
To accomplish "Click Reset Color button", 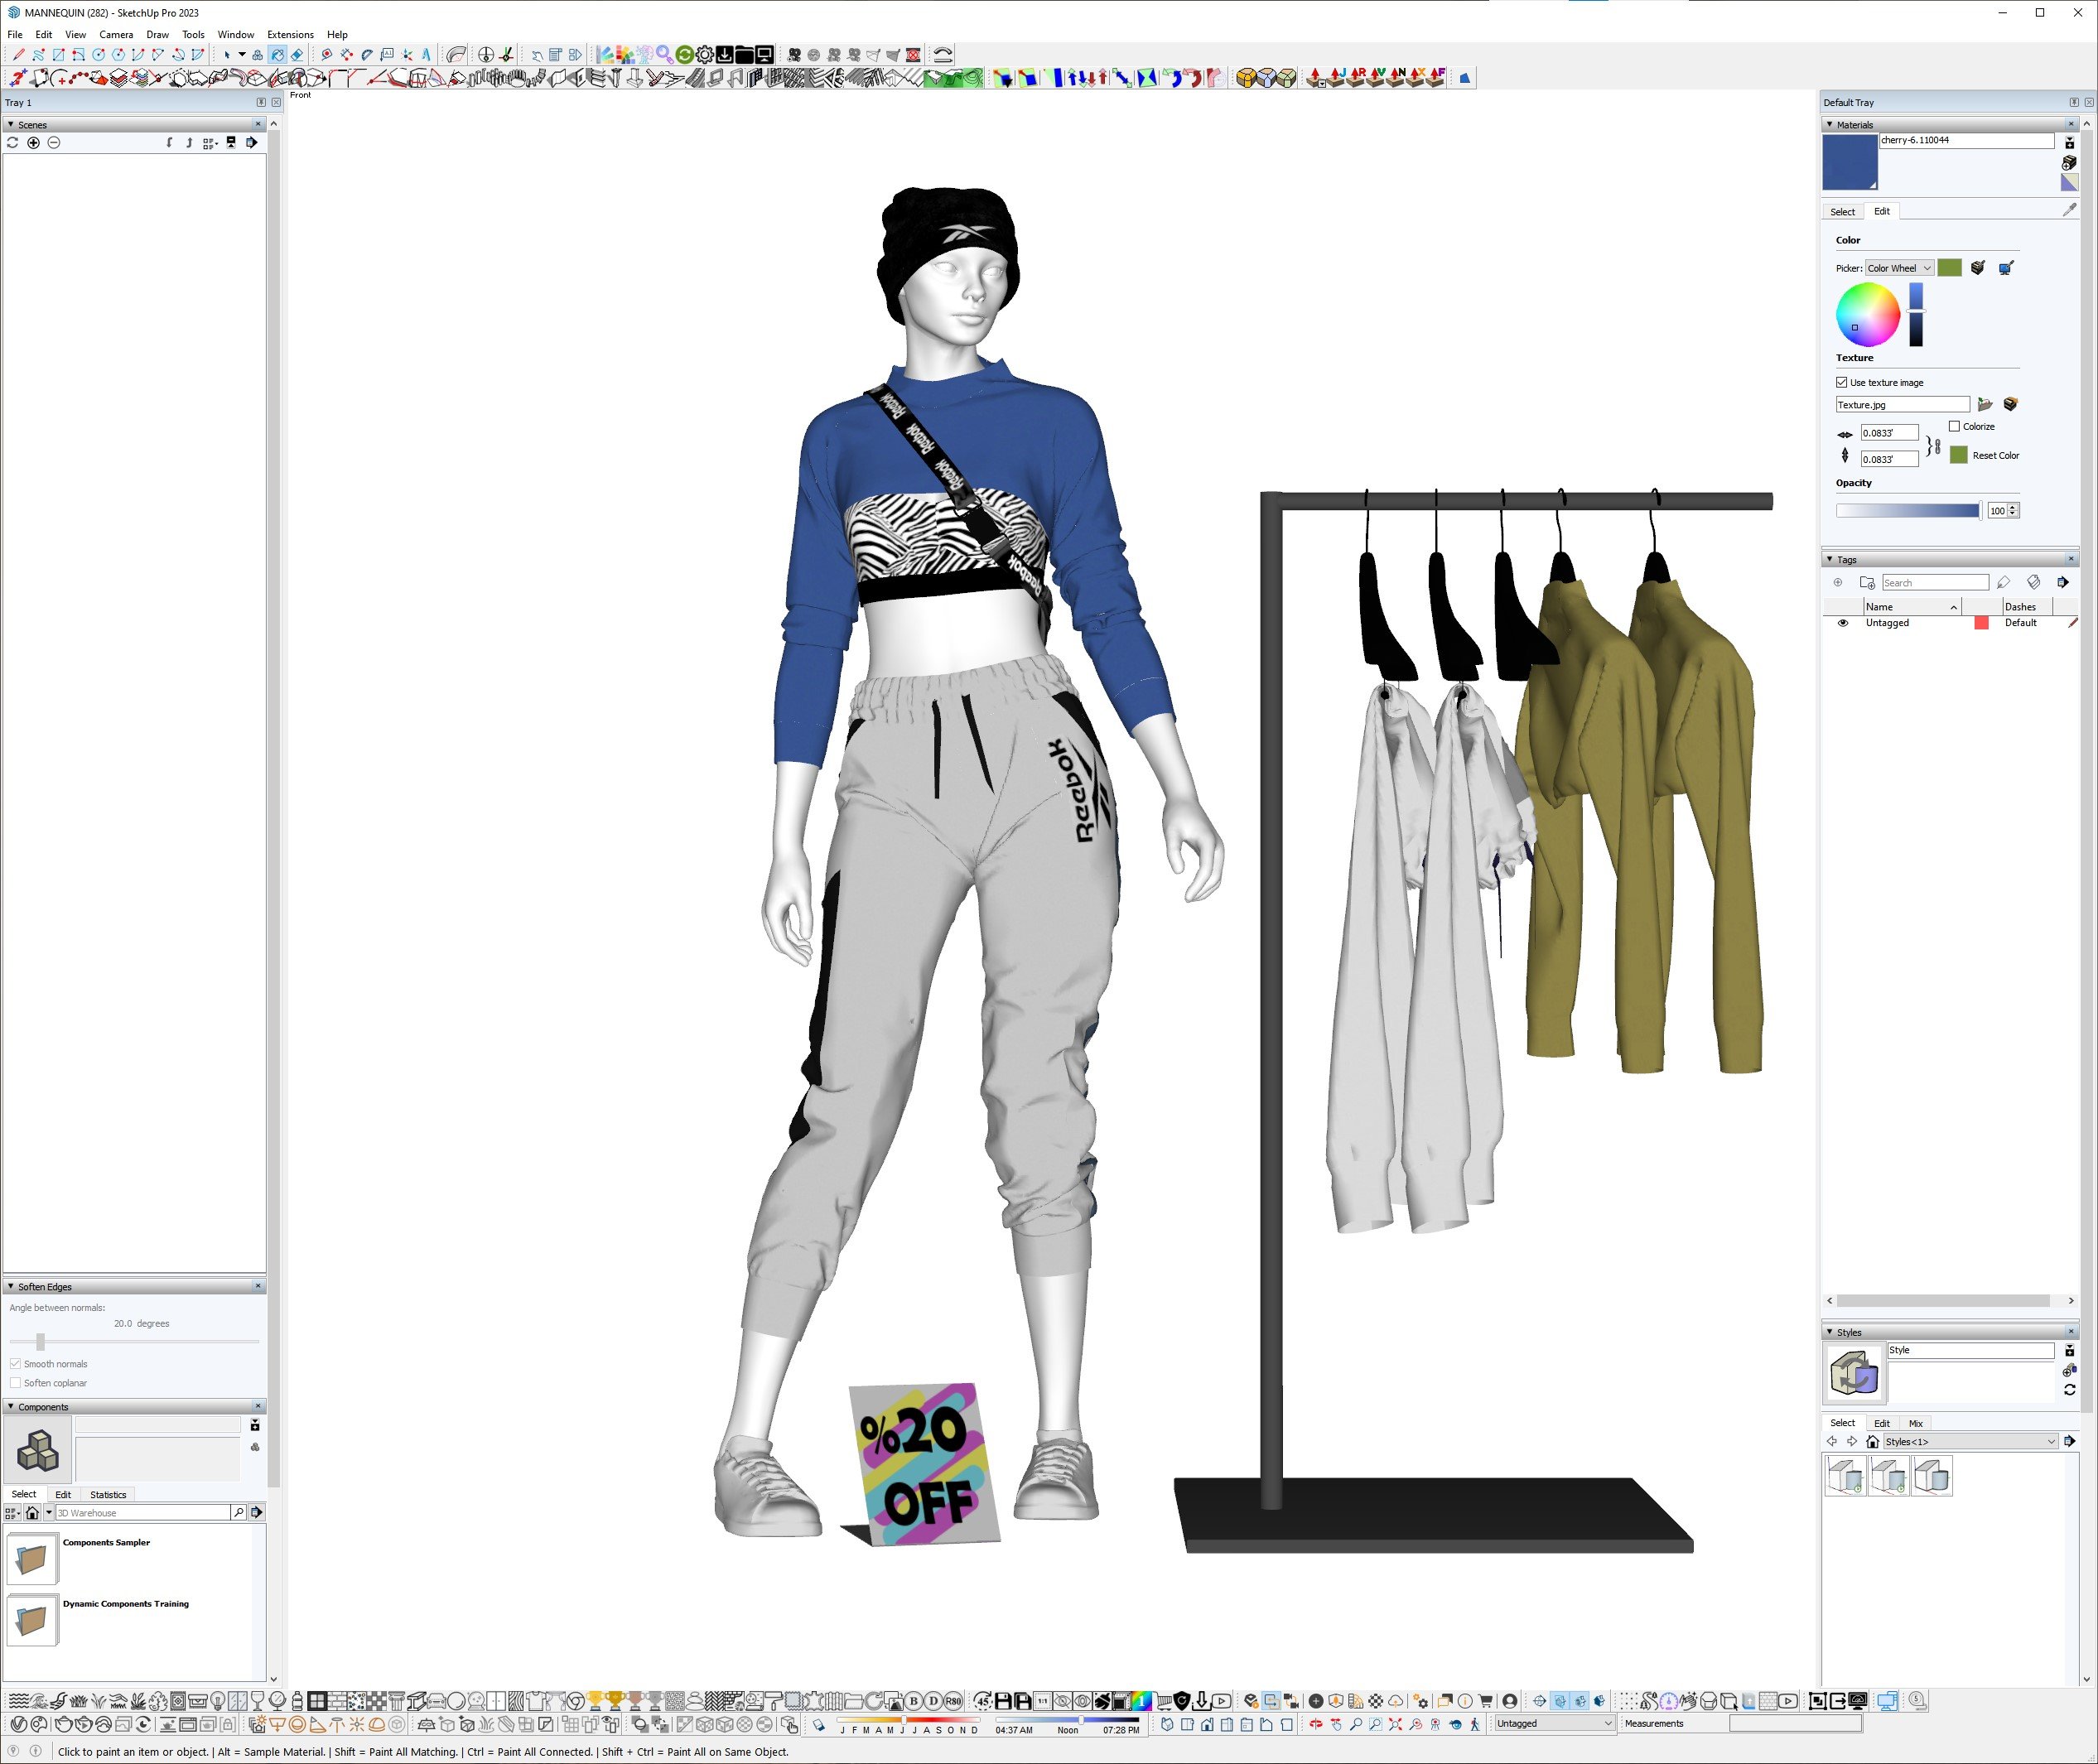I will click(x=1994, y=455).
